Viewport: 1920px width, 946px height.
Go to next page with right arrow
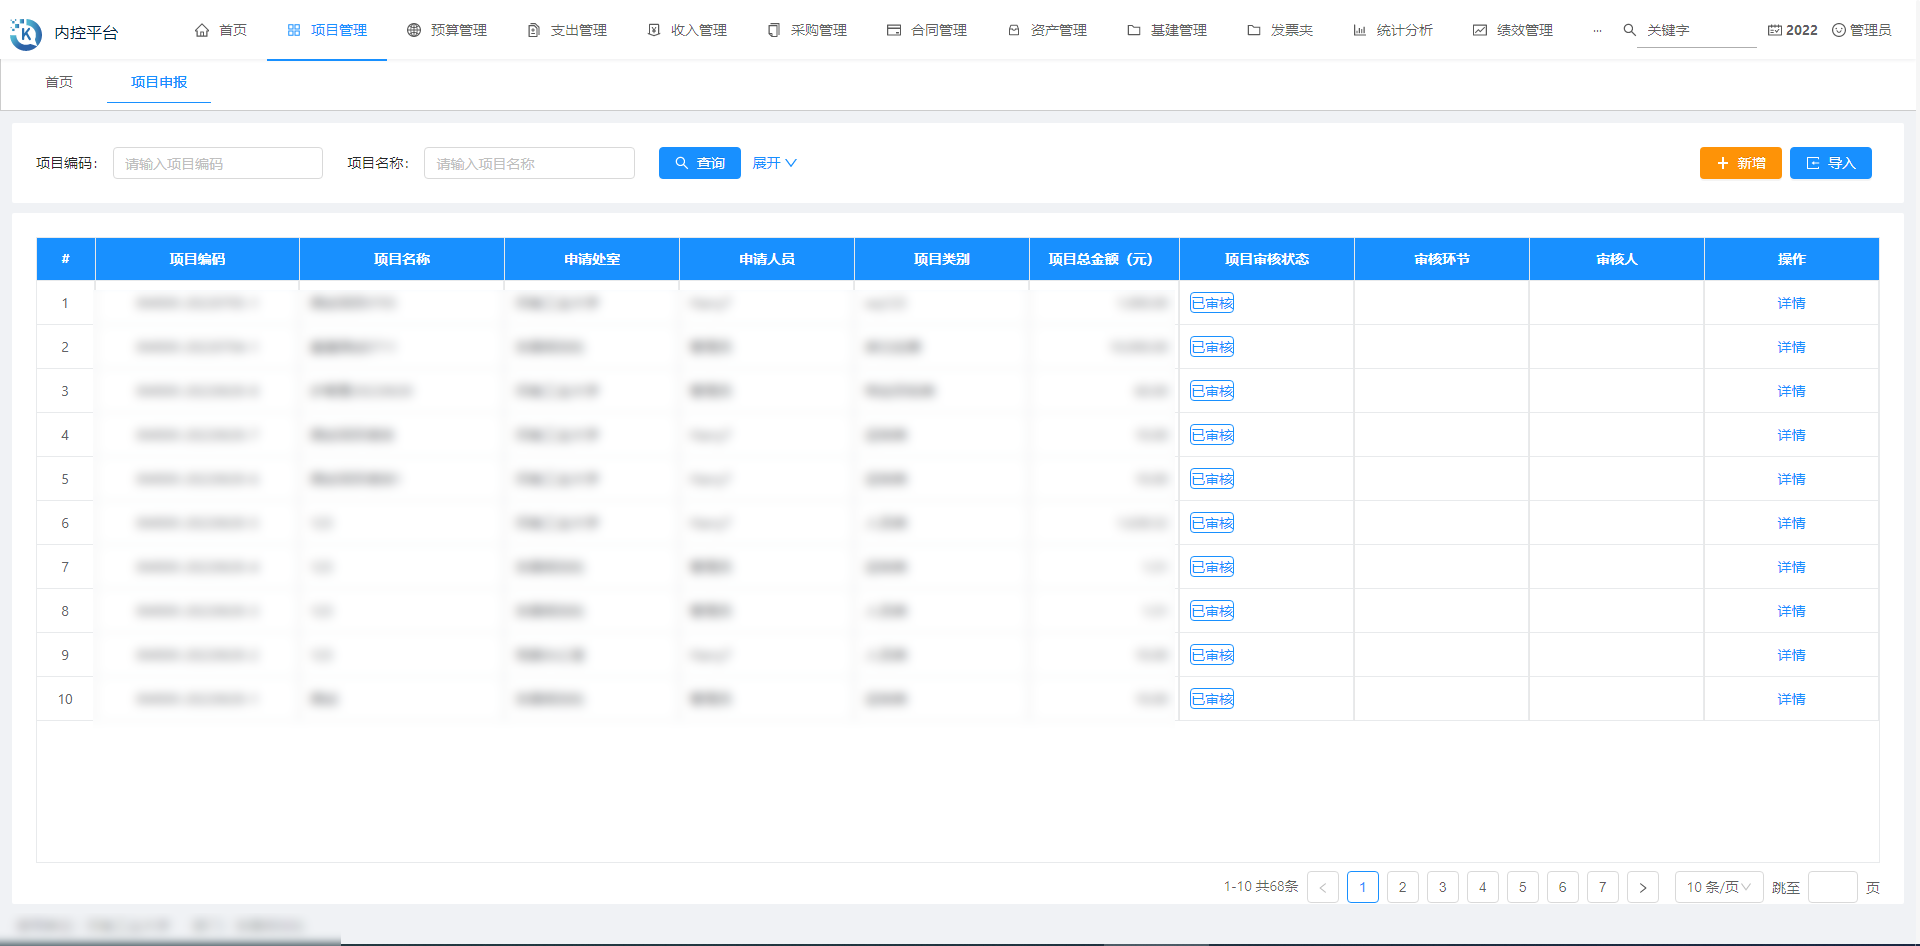point(1642,887)
